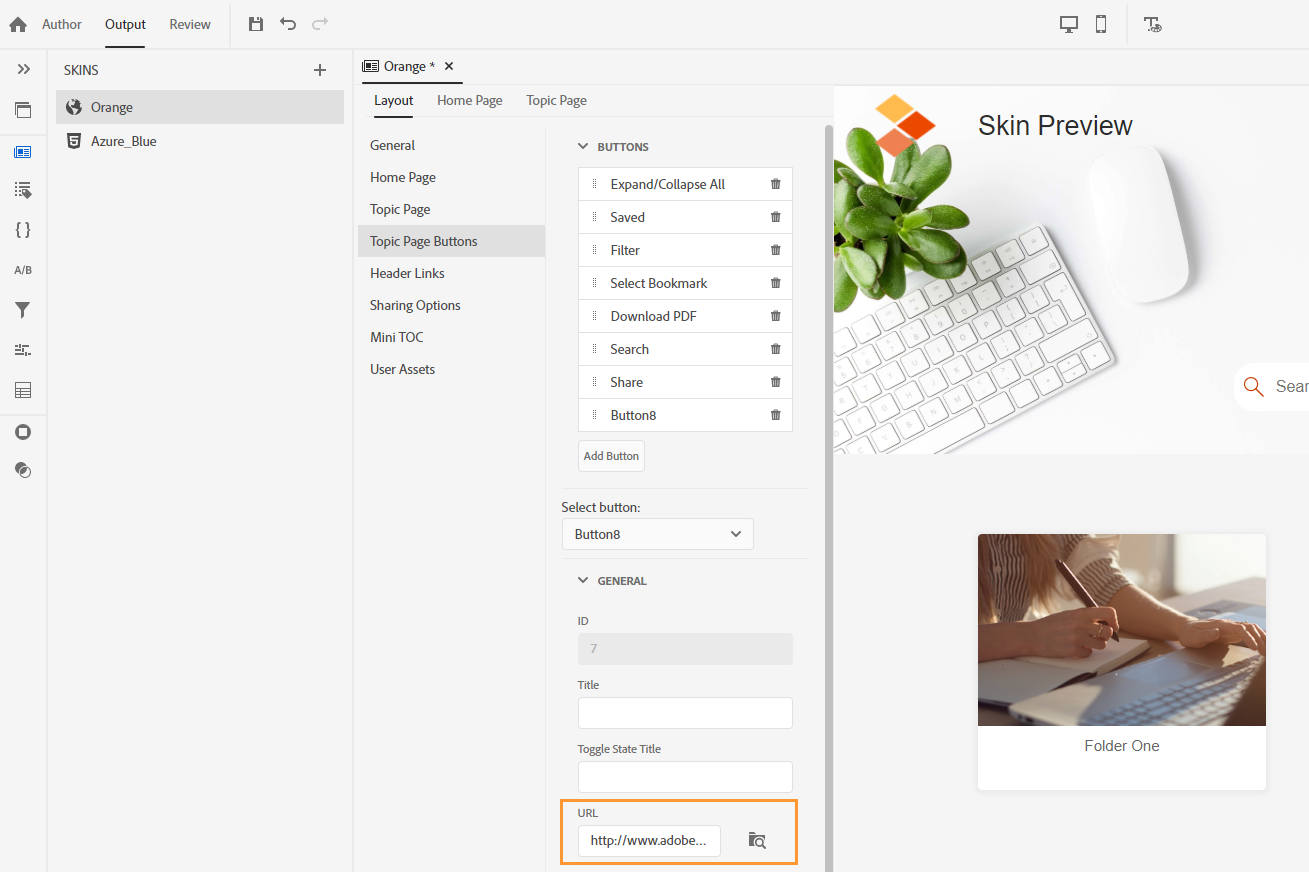Viewport: 1309px width, 872px height.
Task: Select the Expand/Collapse All button row
Action: tap(685, 184)
